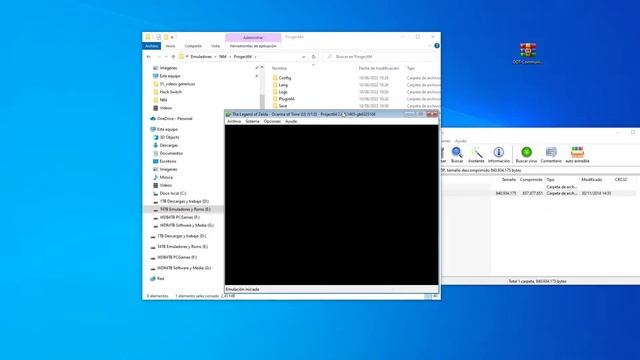Select Música in navigation pane
Viewport: 640px width, 360px height.
pyautogui.click(x=163, y=177)
